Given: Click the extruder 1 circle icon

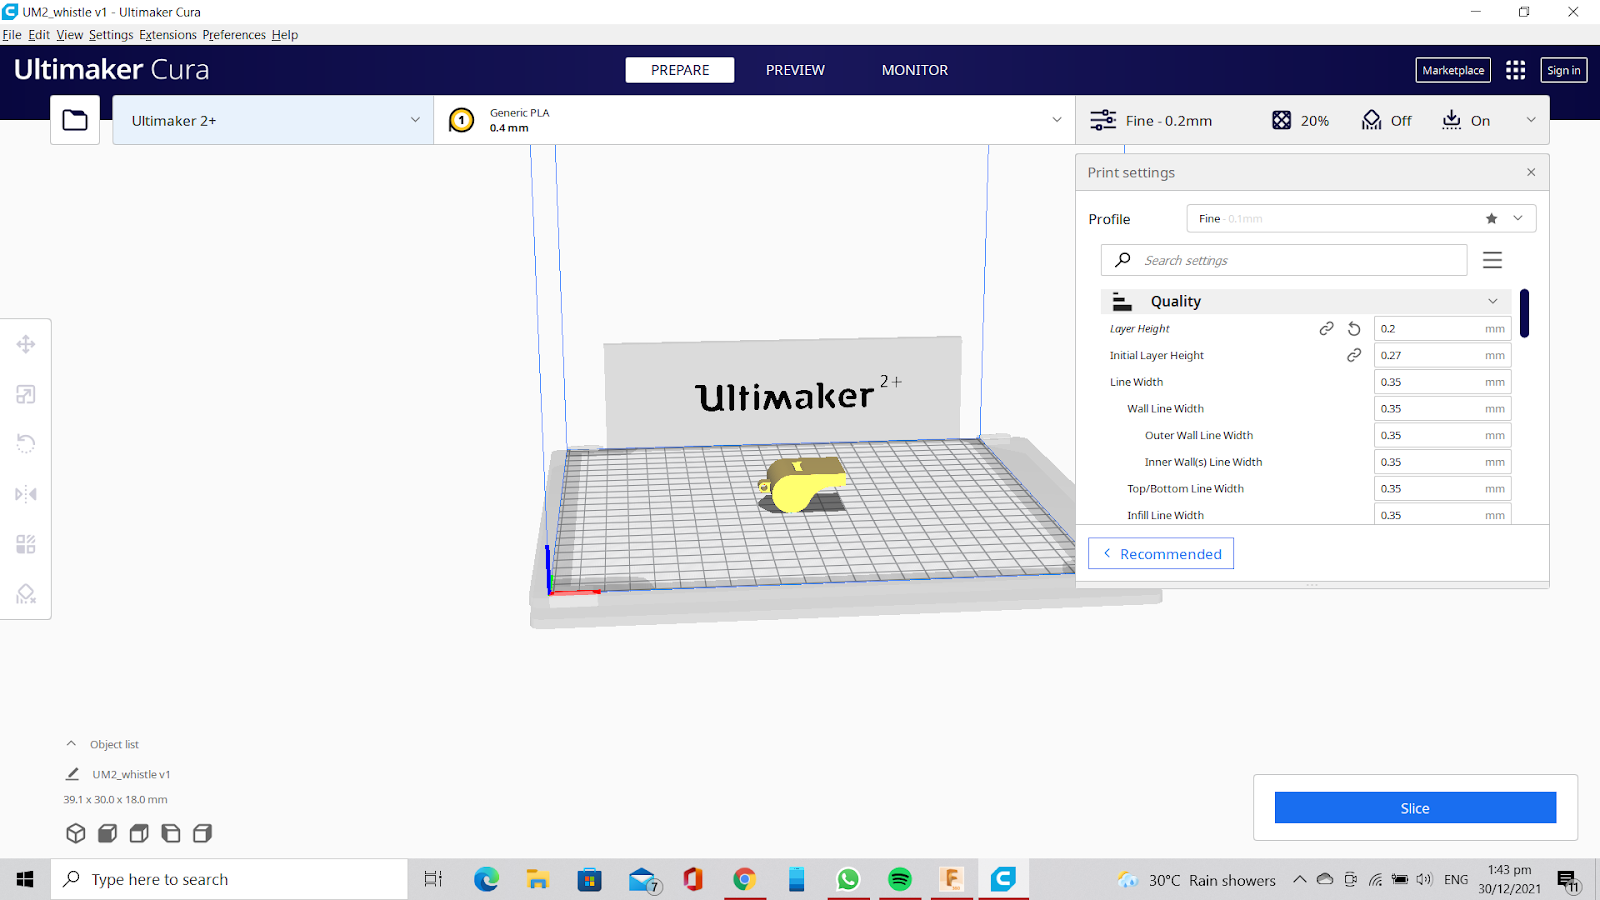Looking at the screenshot, I should coord(461,120).
